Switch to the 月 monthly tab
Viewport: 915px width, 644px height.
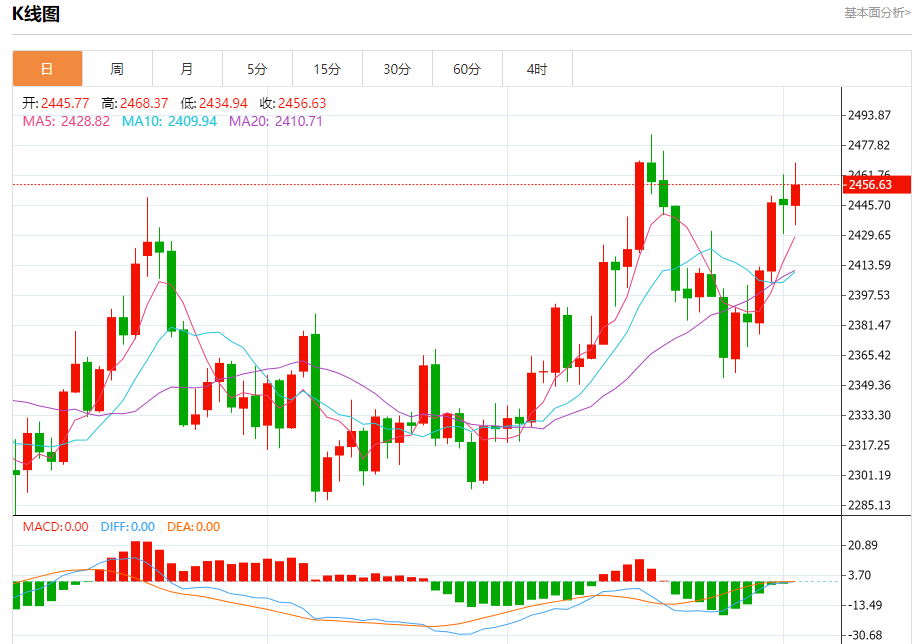point(187,69)
